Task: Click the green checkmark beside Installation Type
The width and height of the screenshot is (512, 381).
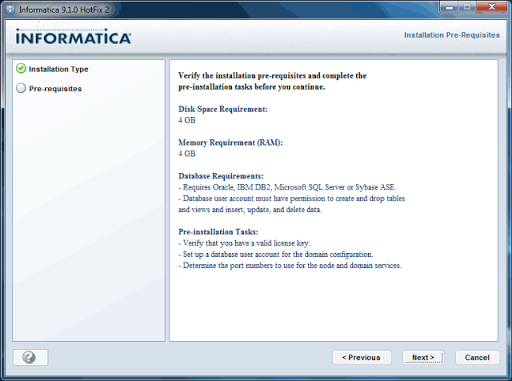Action: [x=21, y=69]
